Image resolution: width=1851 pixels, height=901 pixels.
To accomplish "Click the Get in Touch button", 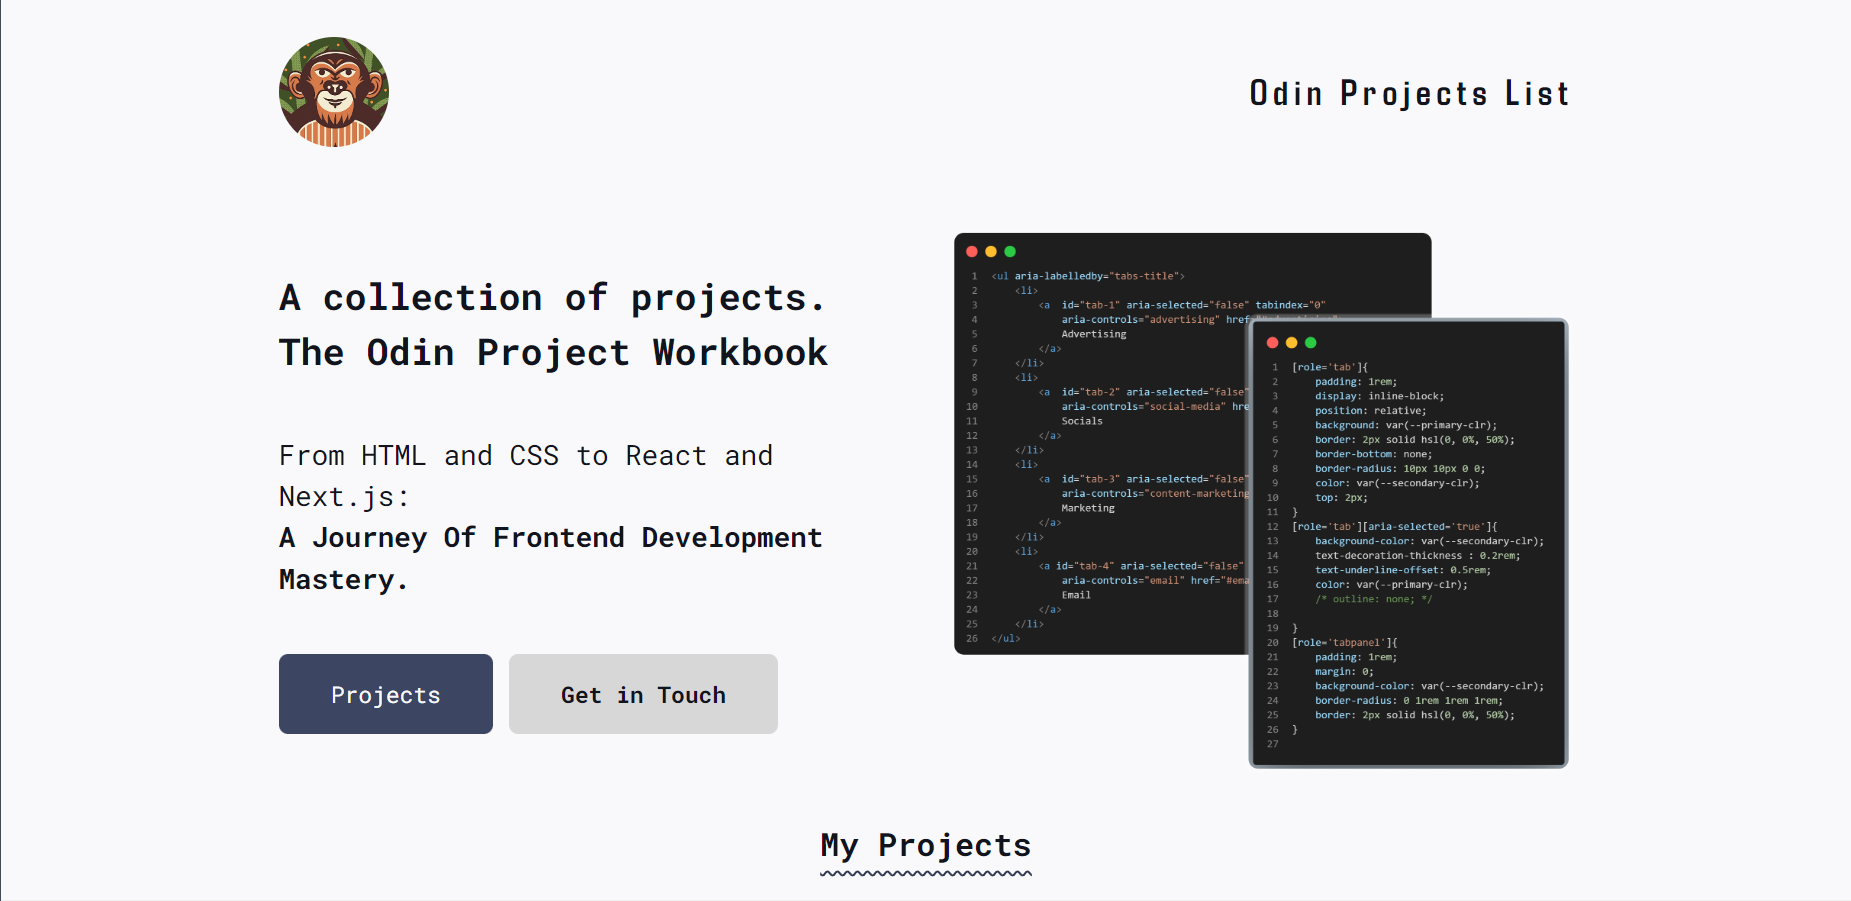I will tap(643, 694).
